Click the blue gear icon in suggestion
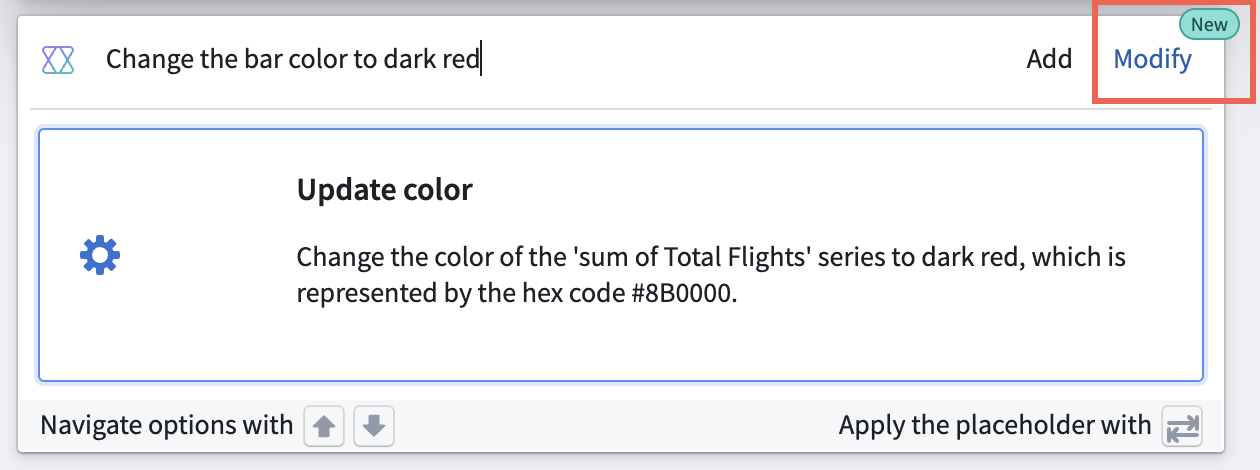 (x=100, y=255)
